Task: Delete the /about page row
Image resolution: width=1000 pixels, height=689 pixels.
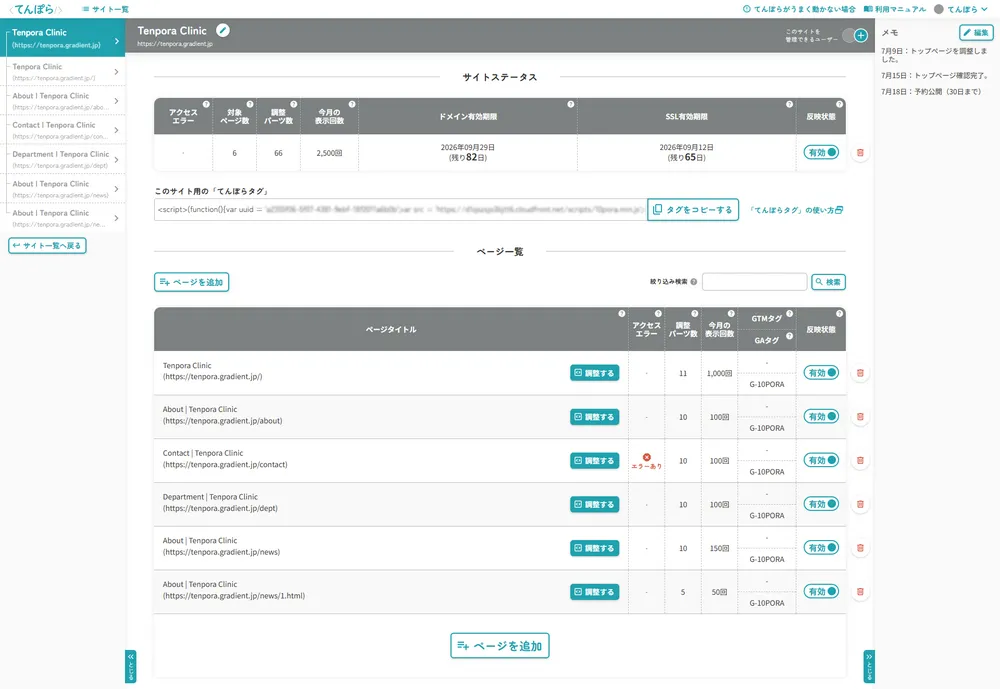Action: [x=860, y=417]
